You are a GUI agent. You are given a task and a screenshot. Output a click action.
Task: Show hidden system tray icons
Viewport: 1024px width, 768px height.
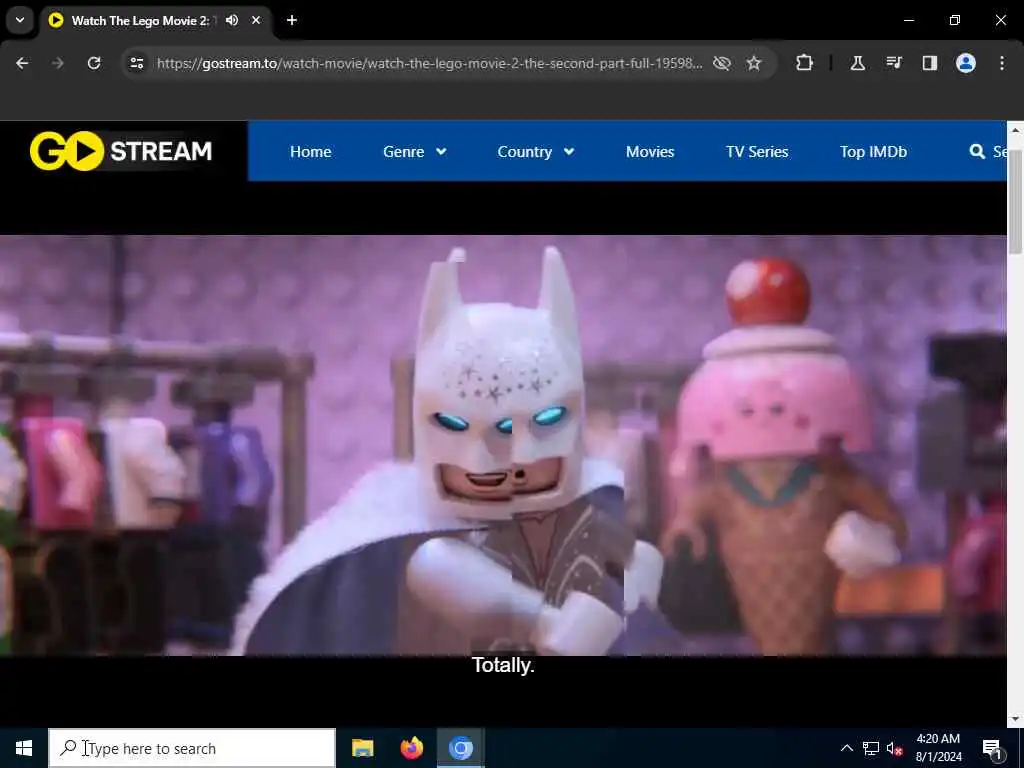[846, 748]
